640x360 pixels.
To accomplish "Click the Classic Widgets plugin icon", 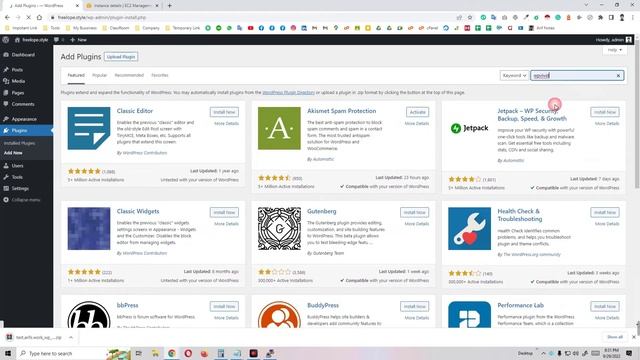I will [89, 229].
